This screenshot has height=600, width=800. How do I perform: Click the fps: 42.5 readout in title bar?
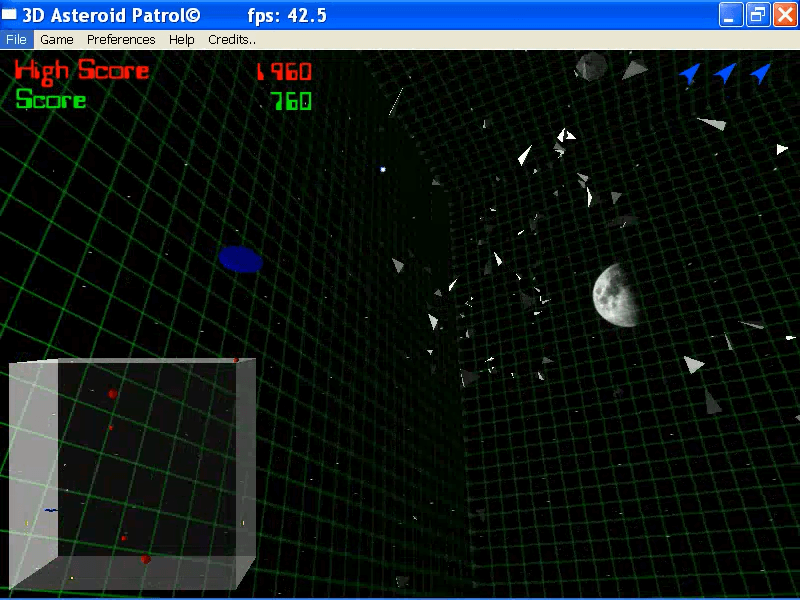click(x=287, y=15)
